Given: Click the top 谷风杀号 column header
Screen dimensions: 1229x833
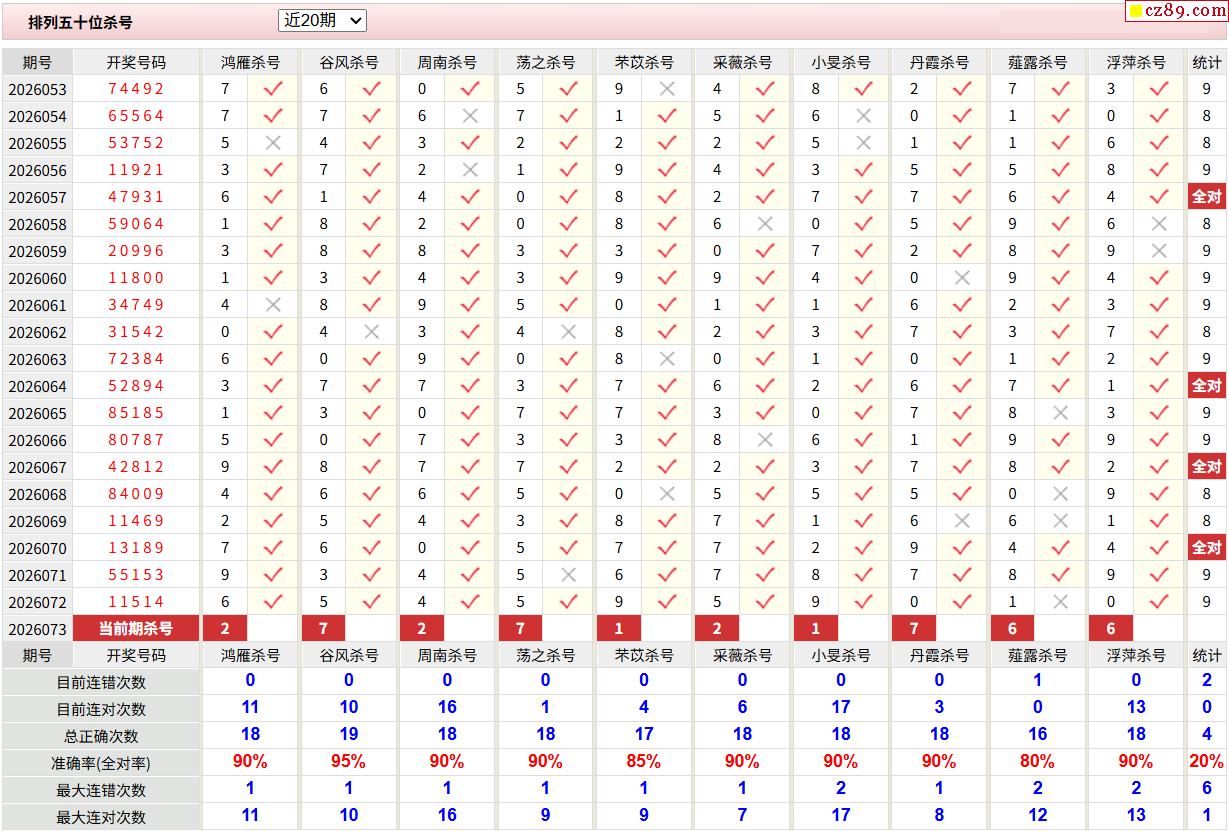Looking at the screenshot, I should (348, 62).
